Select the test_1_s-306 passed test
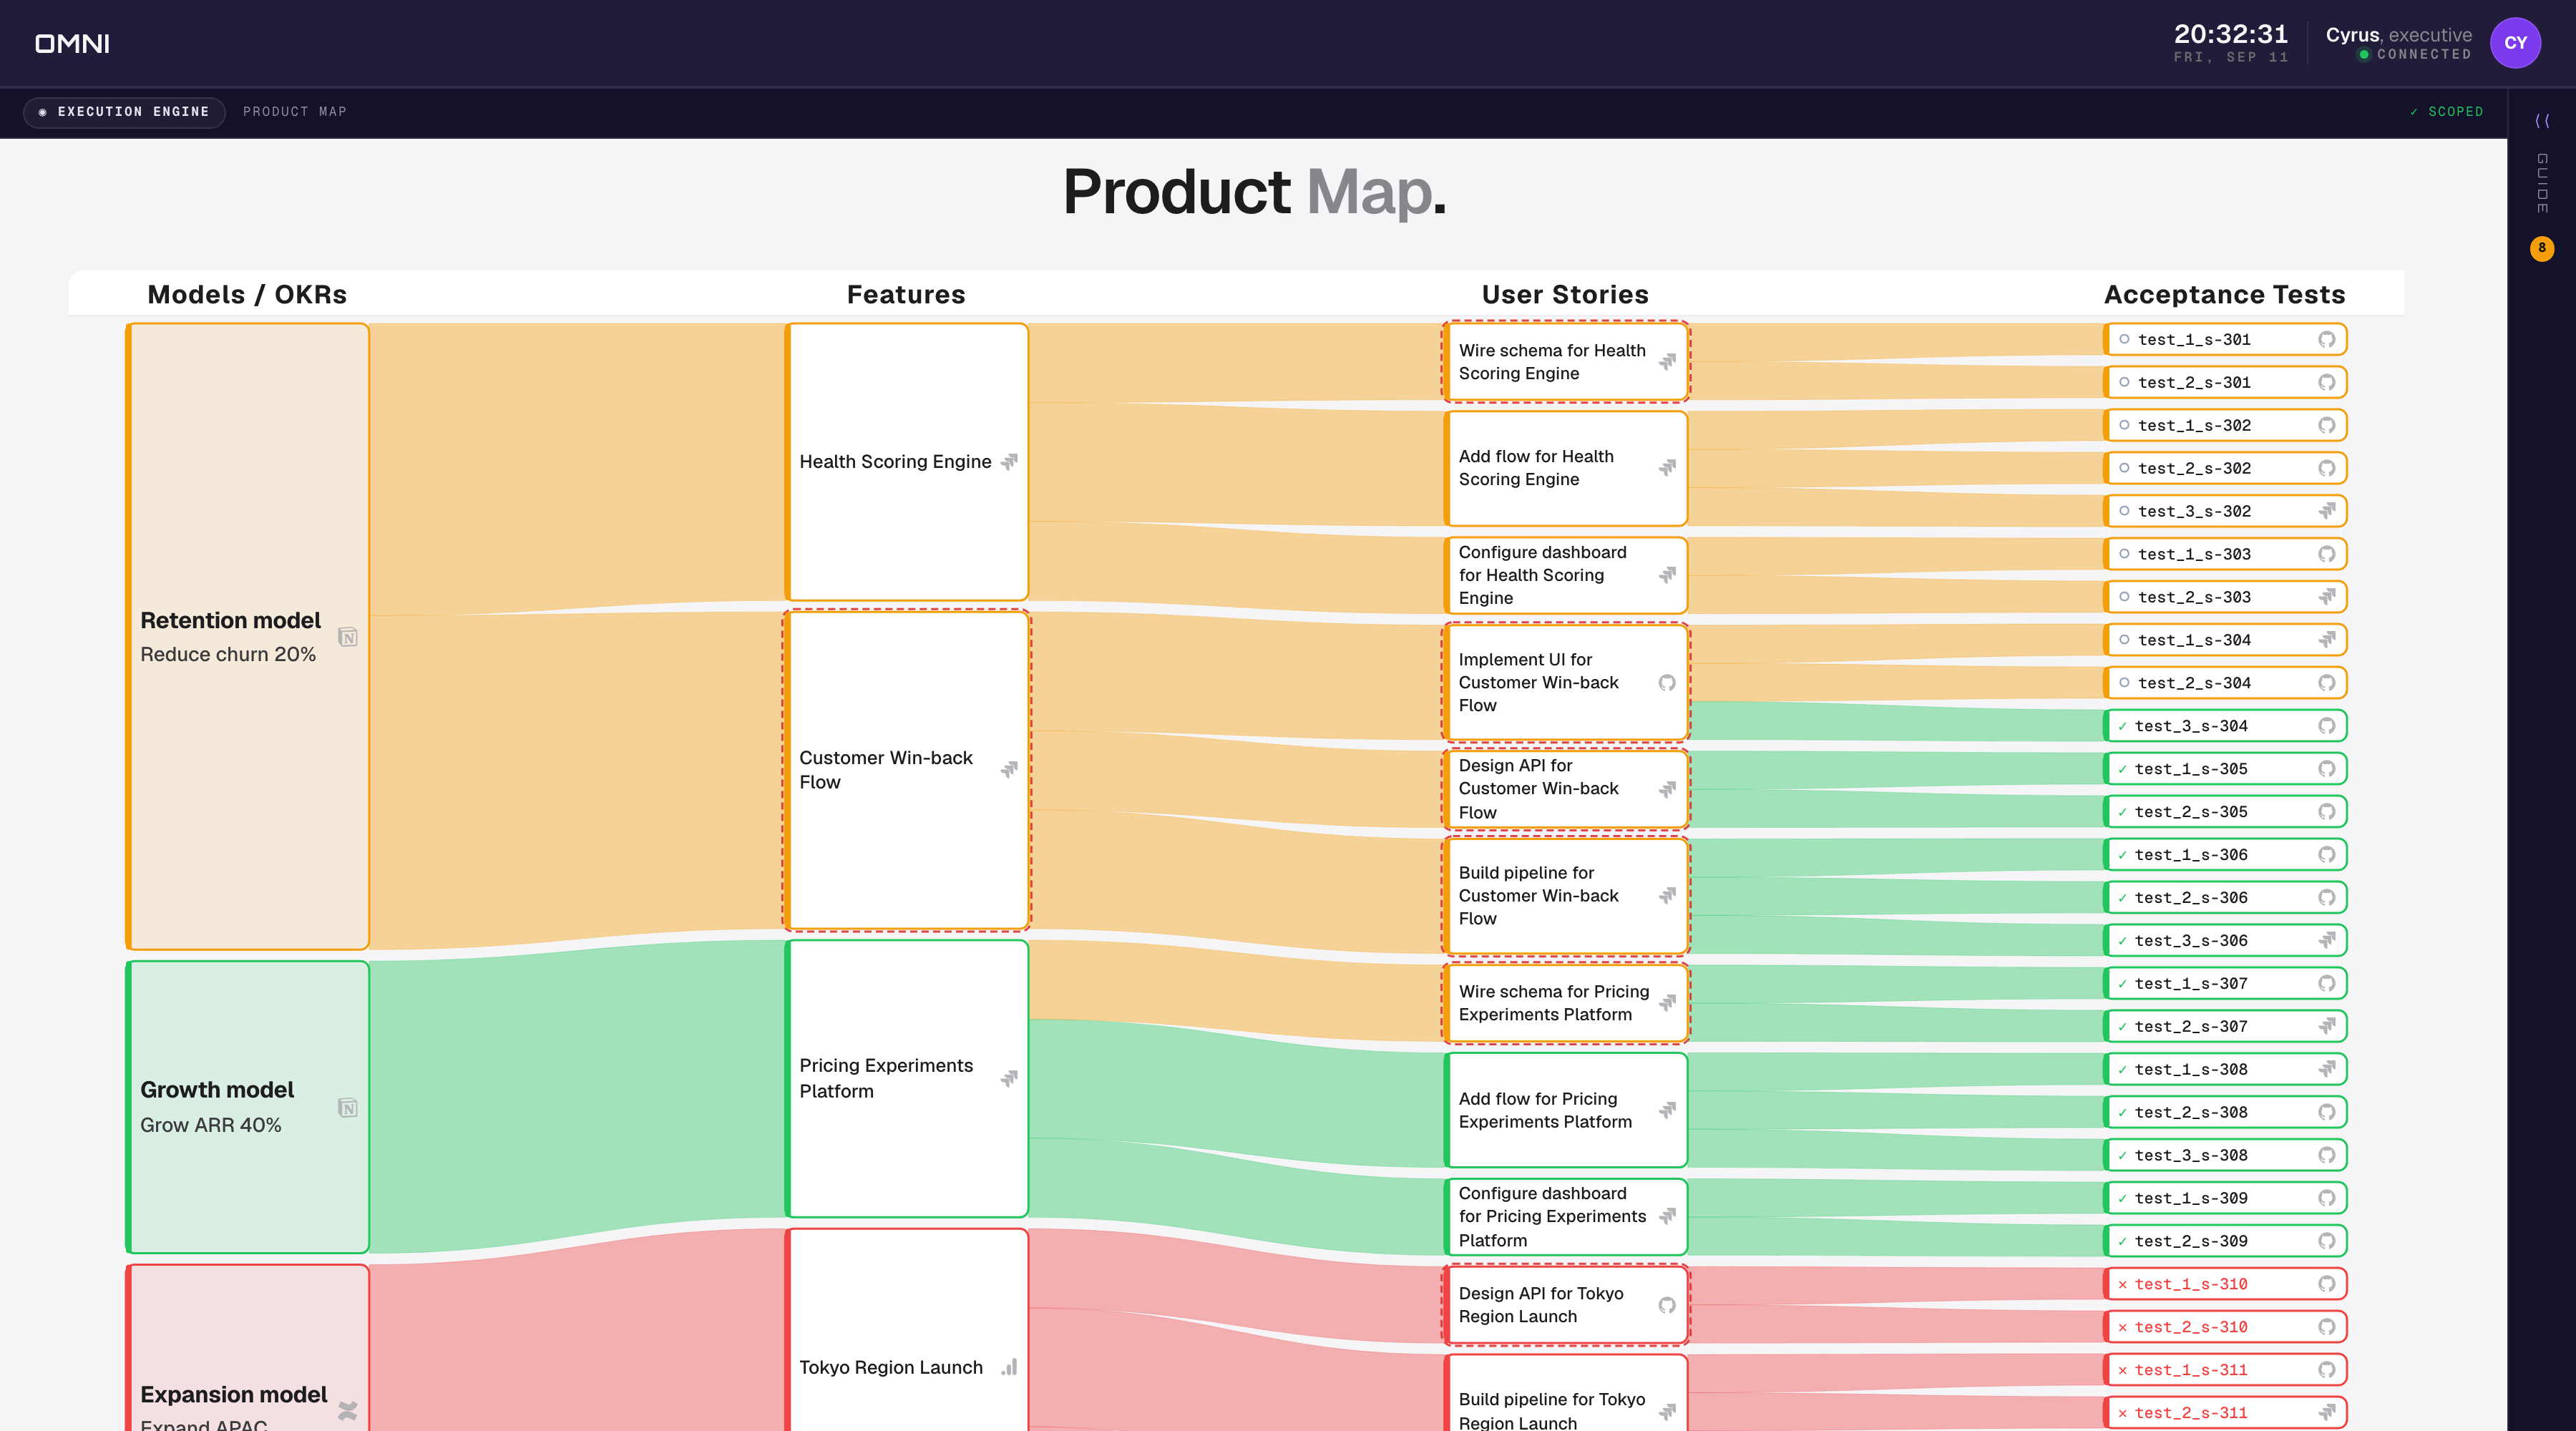Viewport: 2576px width, 1431px height. pyautogui.click(x=2225, y=855)
